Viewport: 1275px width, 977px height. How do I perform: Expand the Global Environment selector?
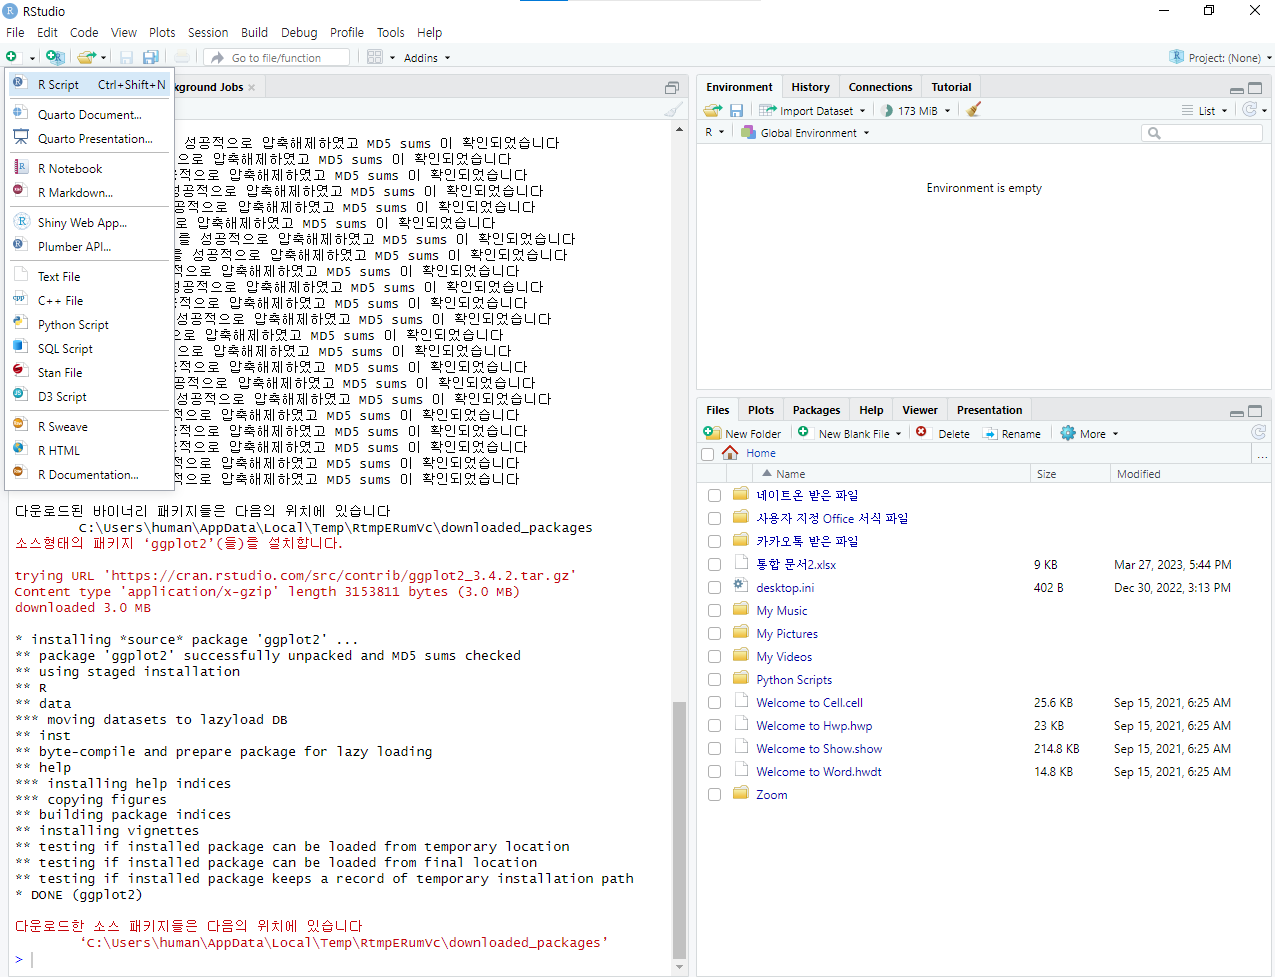pos(805,133)
